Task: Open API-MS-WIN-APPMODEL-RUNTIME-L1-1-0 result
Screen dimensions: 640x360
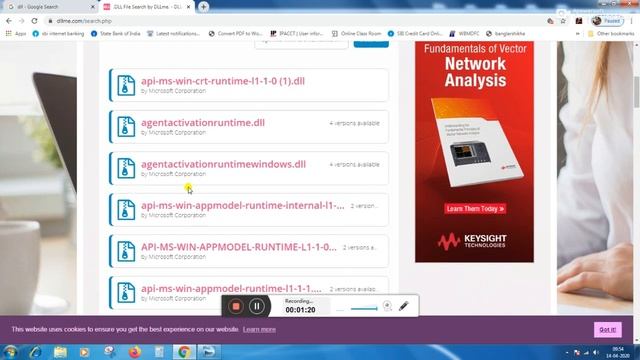Action: [x=239, y=247]
